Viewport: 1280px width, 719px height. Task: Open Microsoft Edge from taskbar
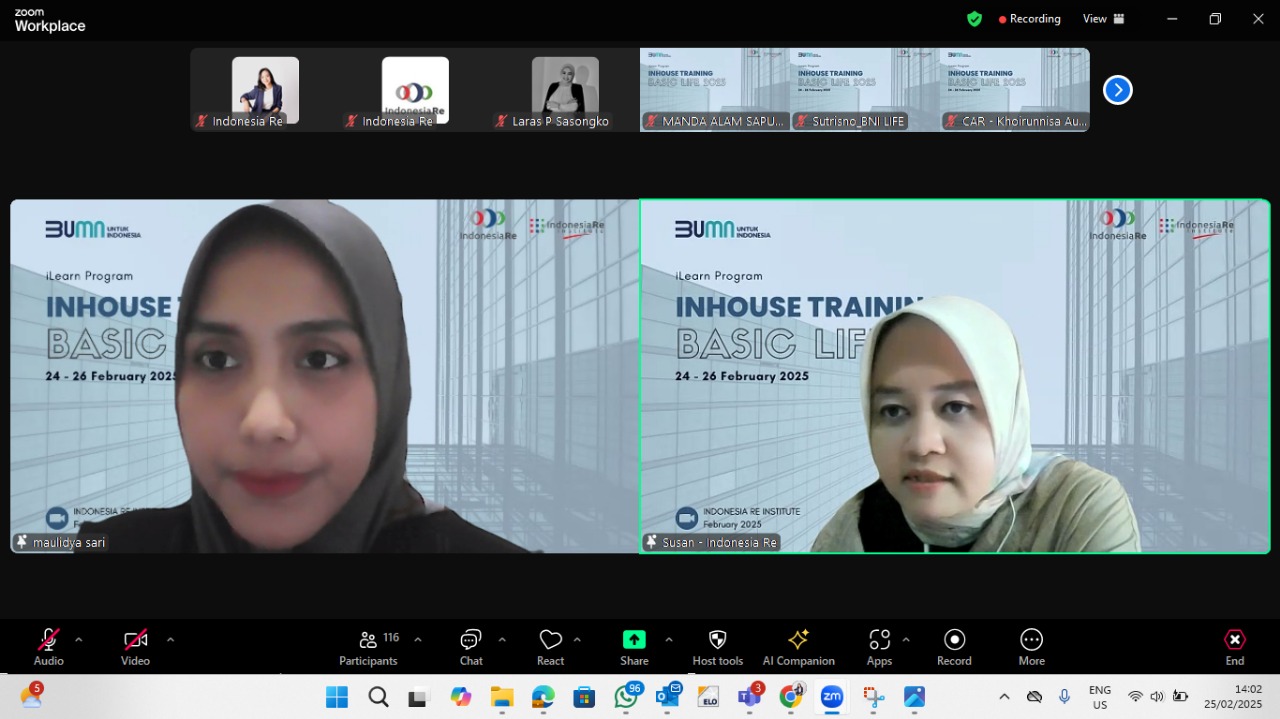pyautogui.click(x=543, y=697)
